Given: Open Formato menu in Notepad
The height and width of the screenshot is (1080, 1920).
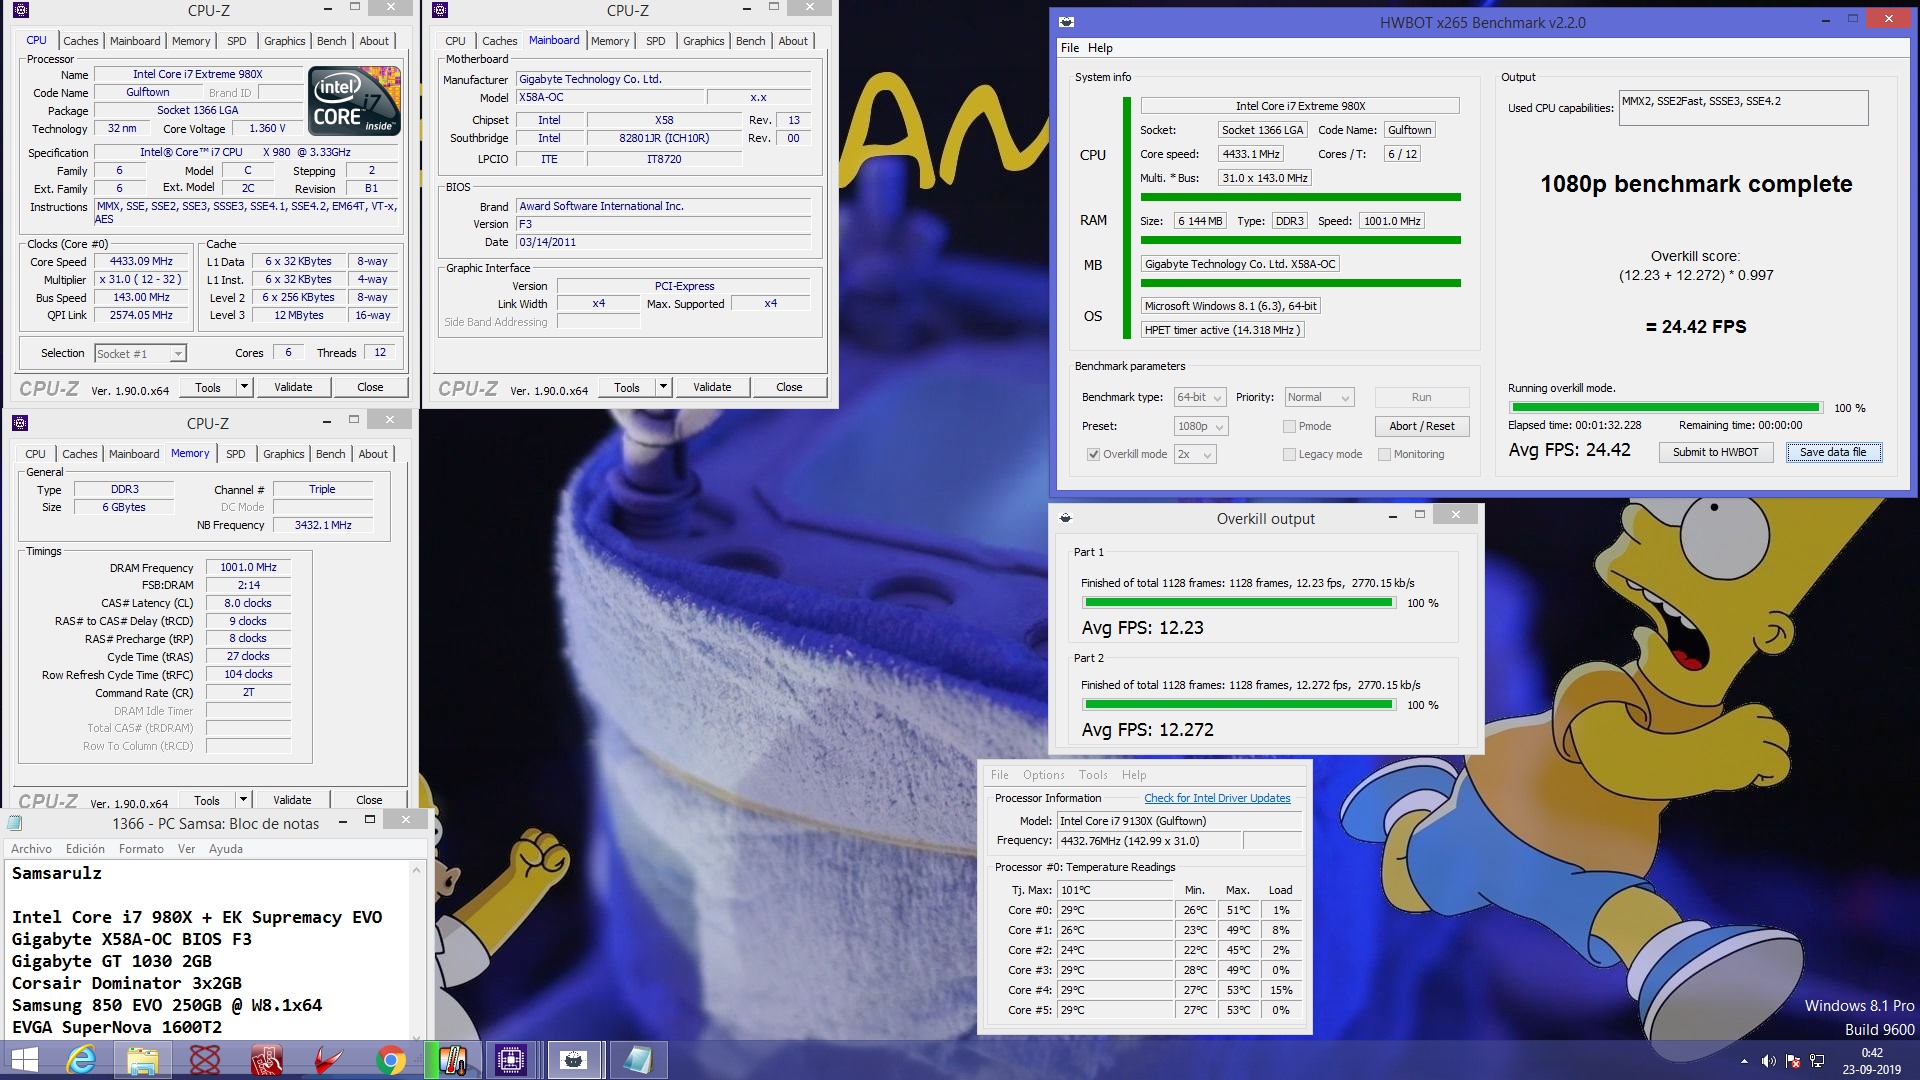Looking at the screenshot, I should point(141,849).
